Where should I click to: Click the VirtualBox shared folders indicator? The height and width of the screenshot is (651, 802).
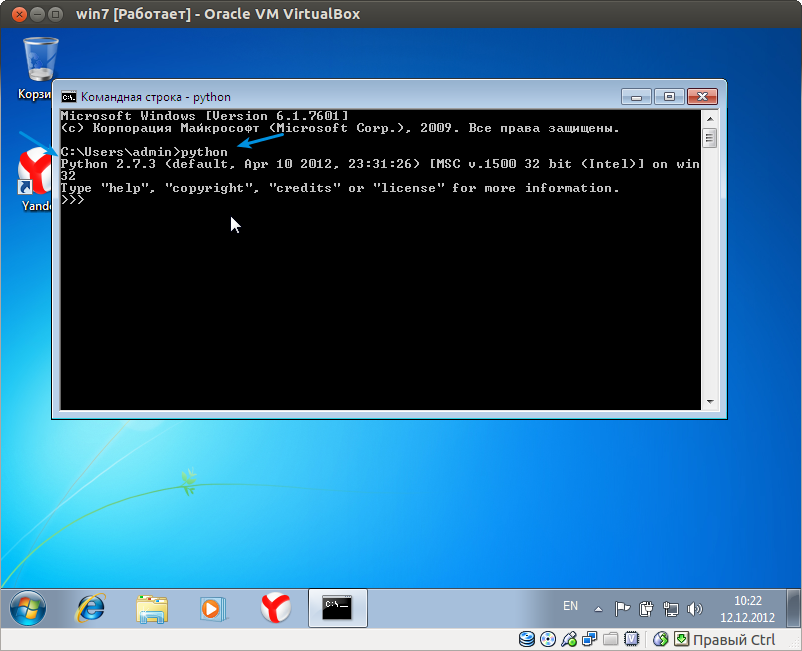[611, 639]
